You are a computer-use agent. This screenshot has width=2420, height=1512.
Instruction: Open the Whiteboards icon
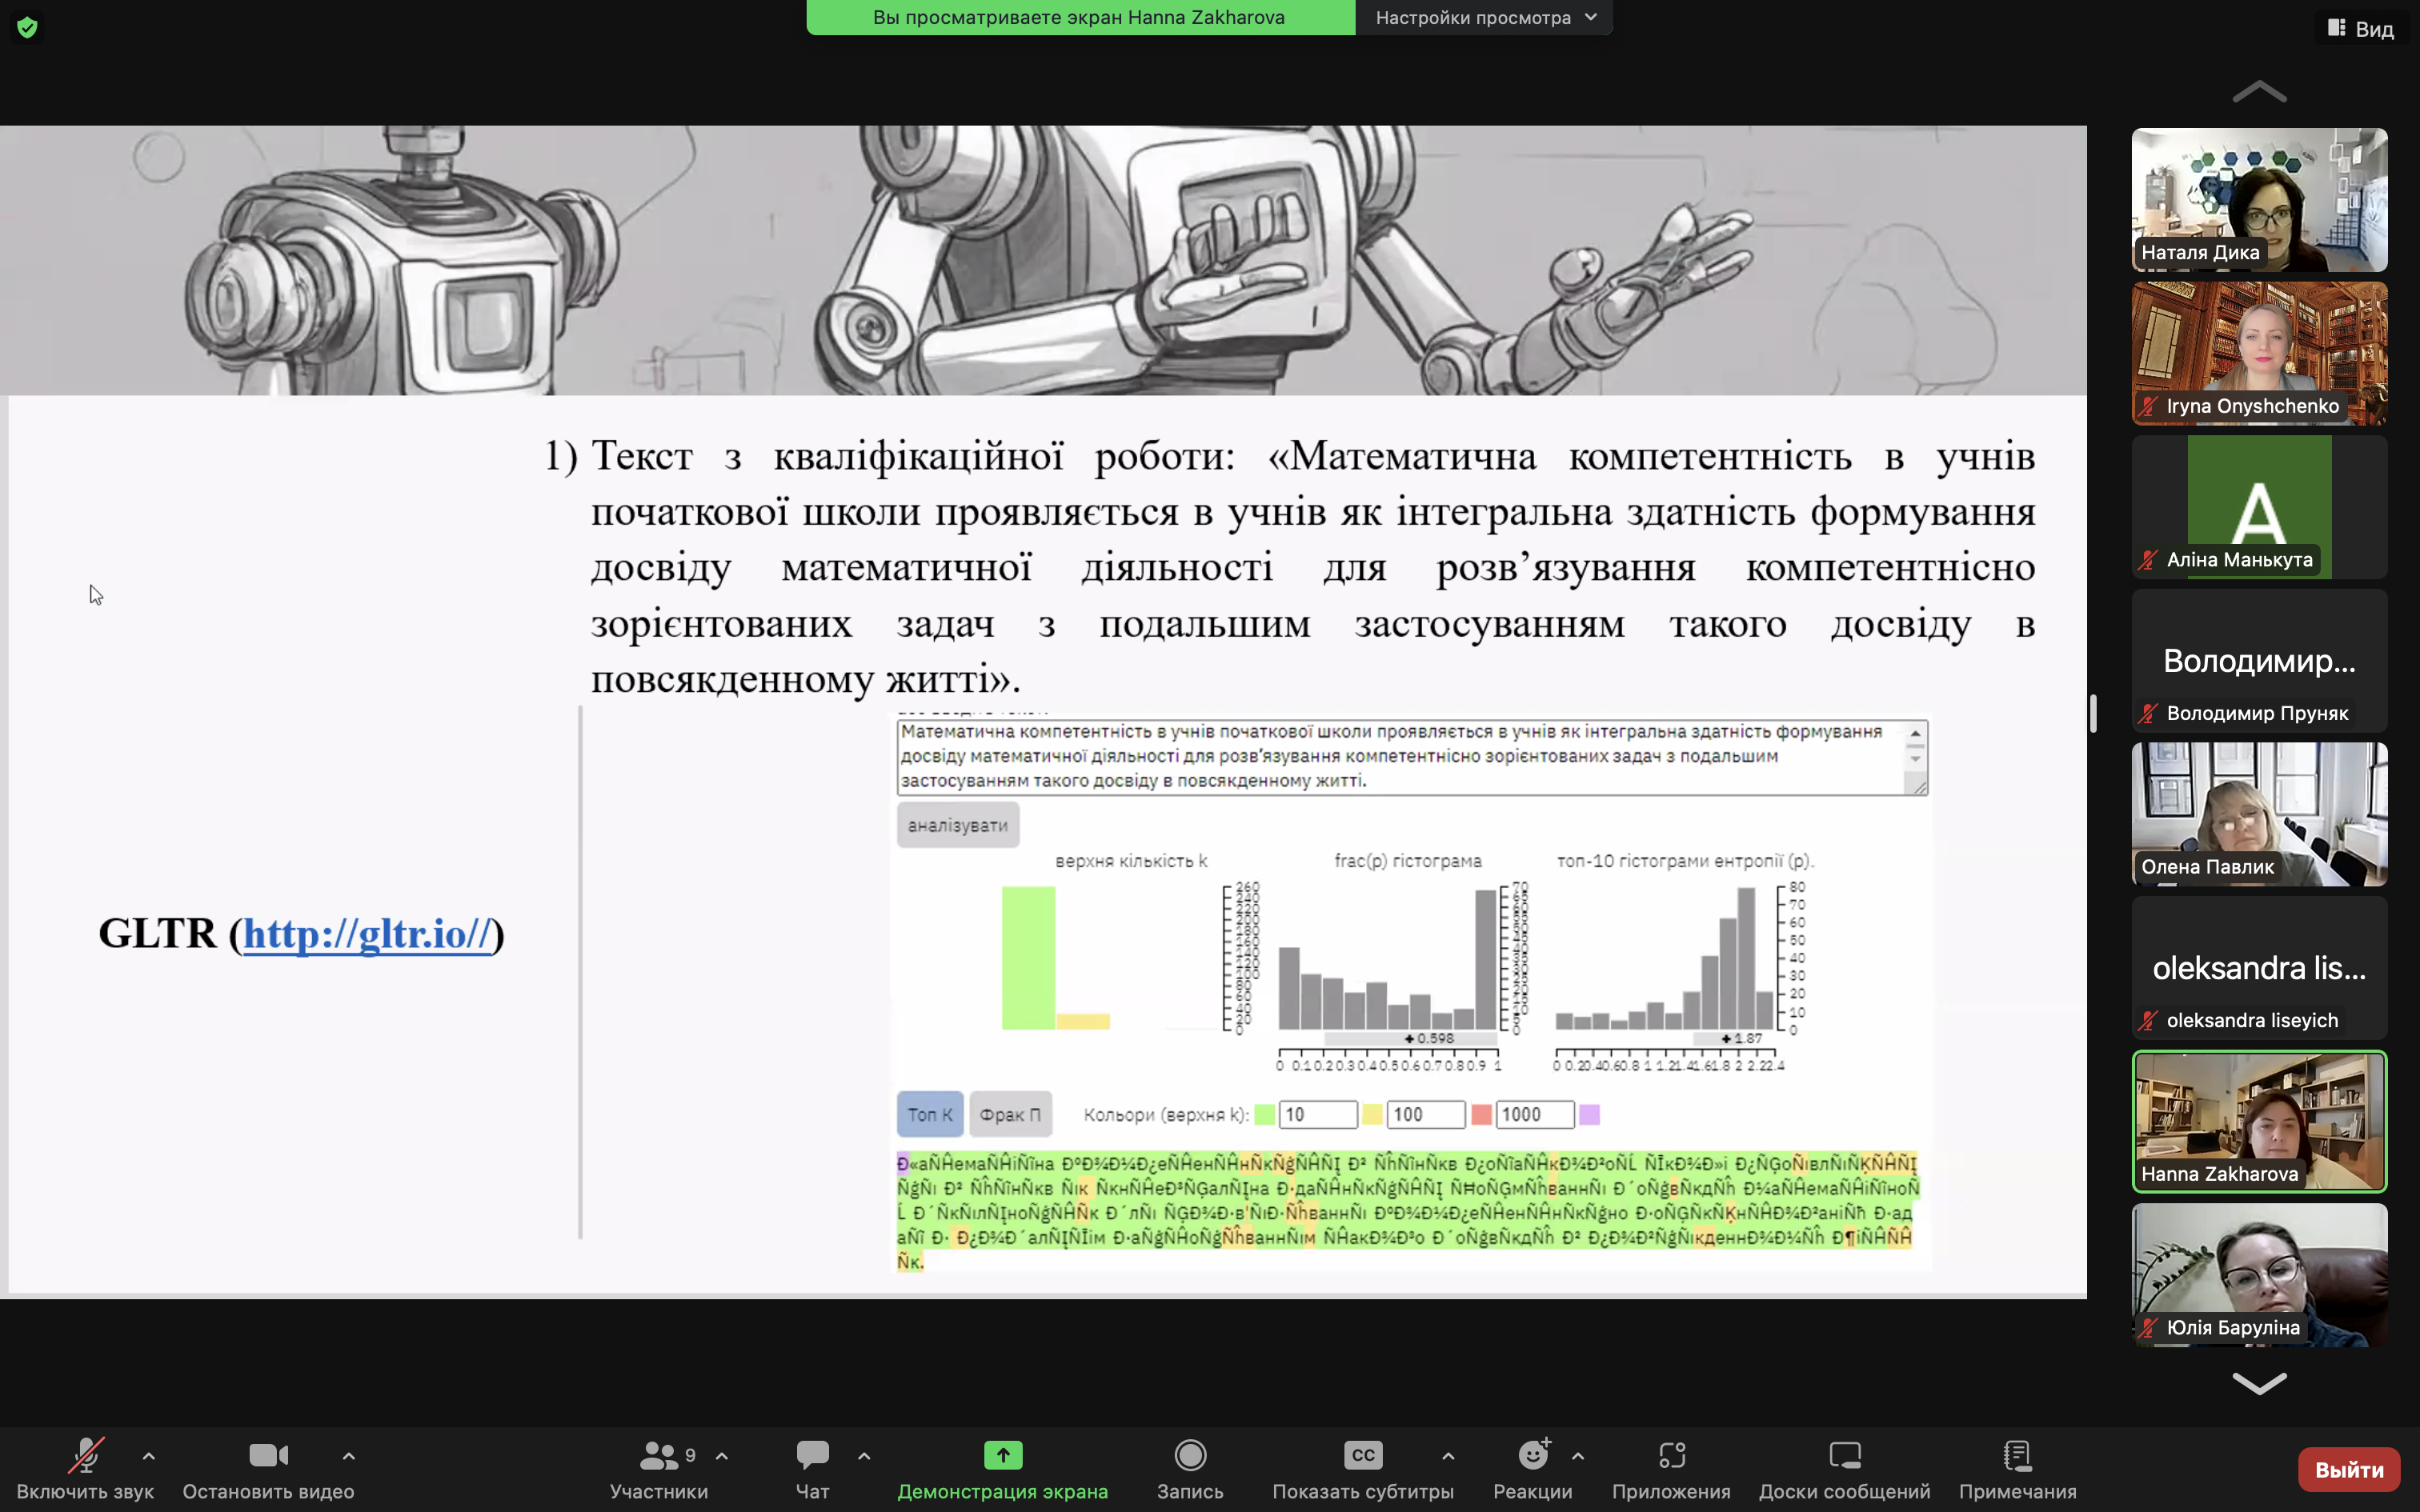point(1844,1456)
